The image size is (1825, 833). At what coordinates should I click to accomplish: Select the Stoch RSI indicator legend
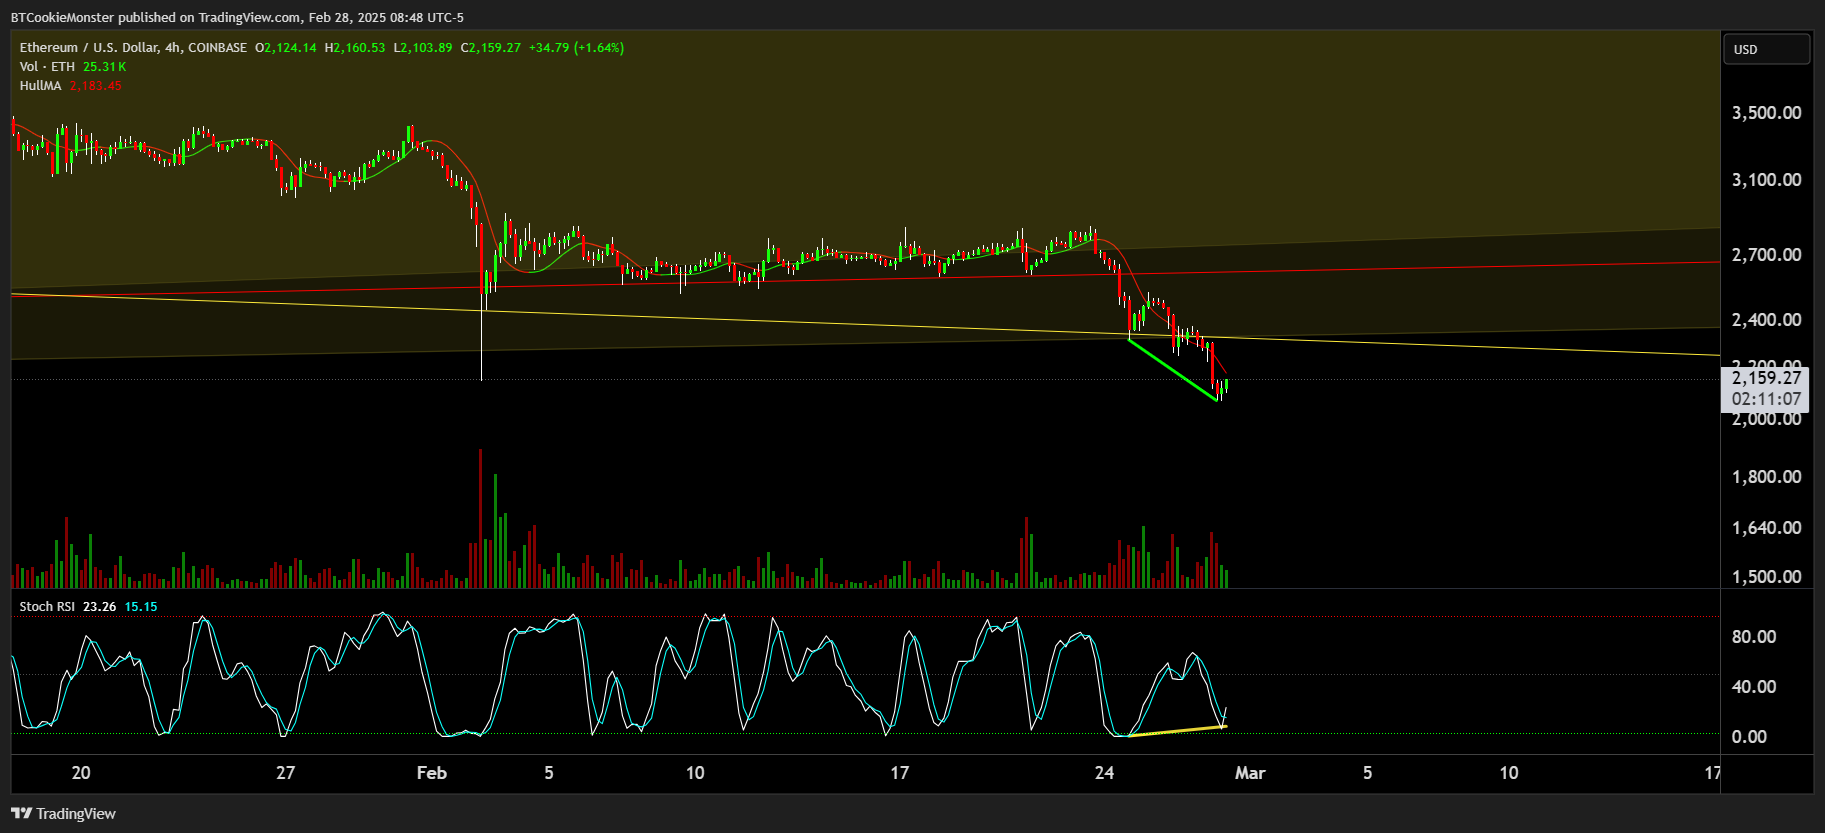[47, 607]
